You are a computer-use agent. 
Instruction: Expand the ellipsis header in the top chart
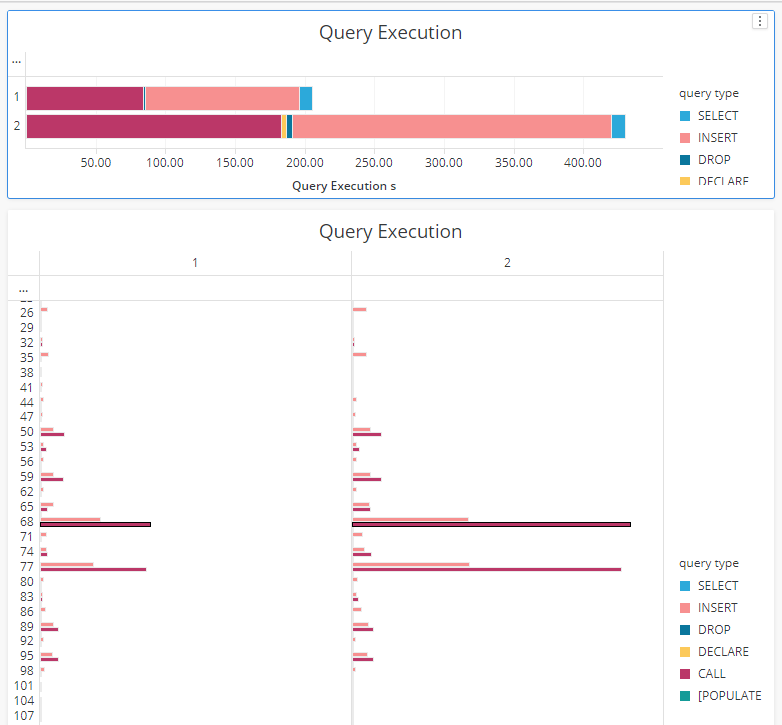coord(16,62)
